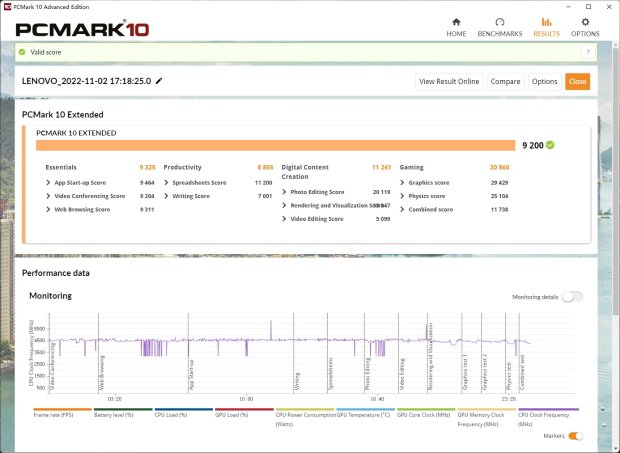Click GPU Temperature legend swatch
The image size is (620, 453).
pyautogui.click(x=365, y=410)
